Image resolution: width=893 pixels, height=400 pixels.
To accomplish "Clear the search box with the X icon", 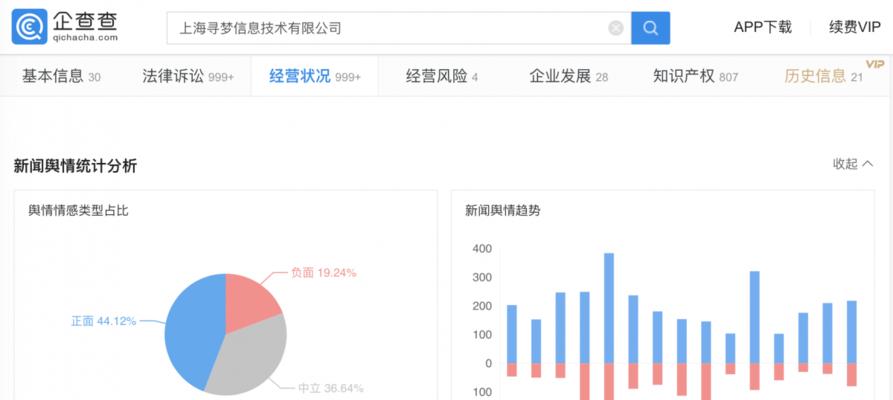I will [616, 28].
